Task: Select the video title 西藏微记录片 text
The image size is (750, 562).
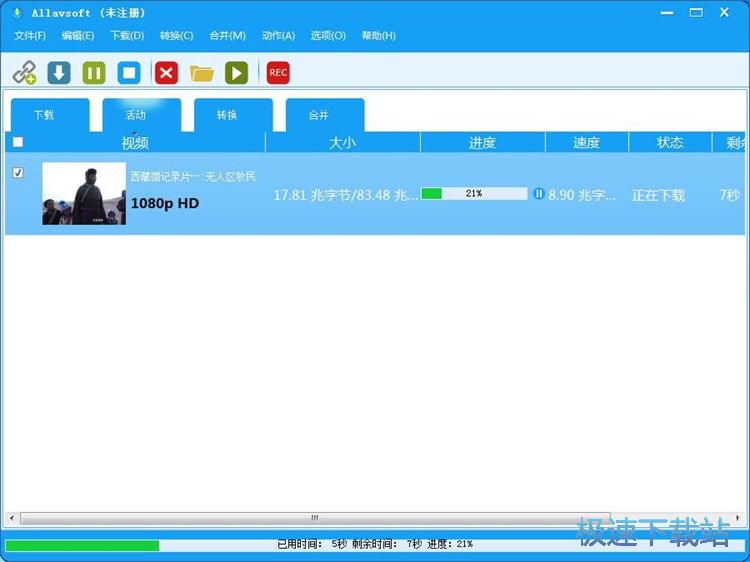Action: point(193,177)
